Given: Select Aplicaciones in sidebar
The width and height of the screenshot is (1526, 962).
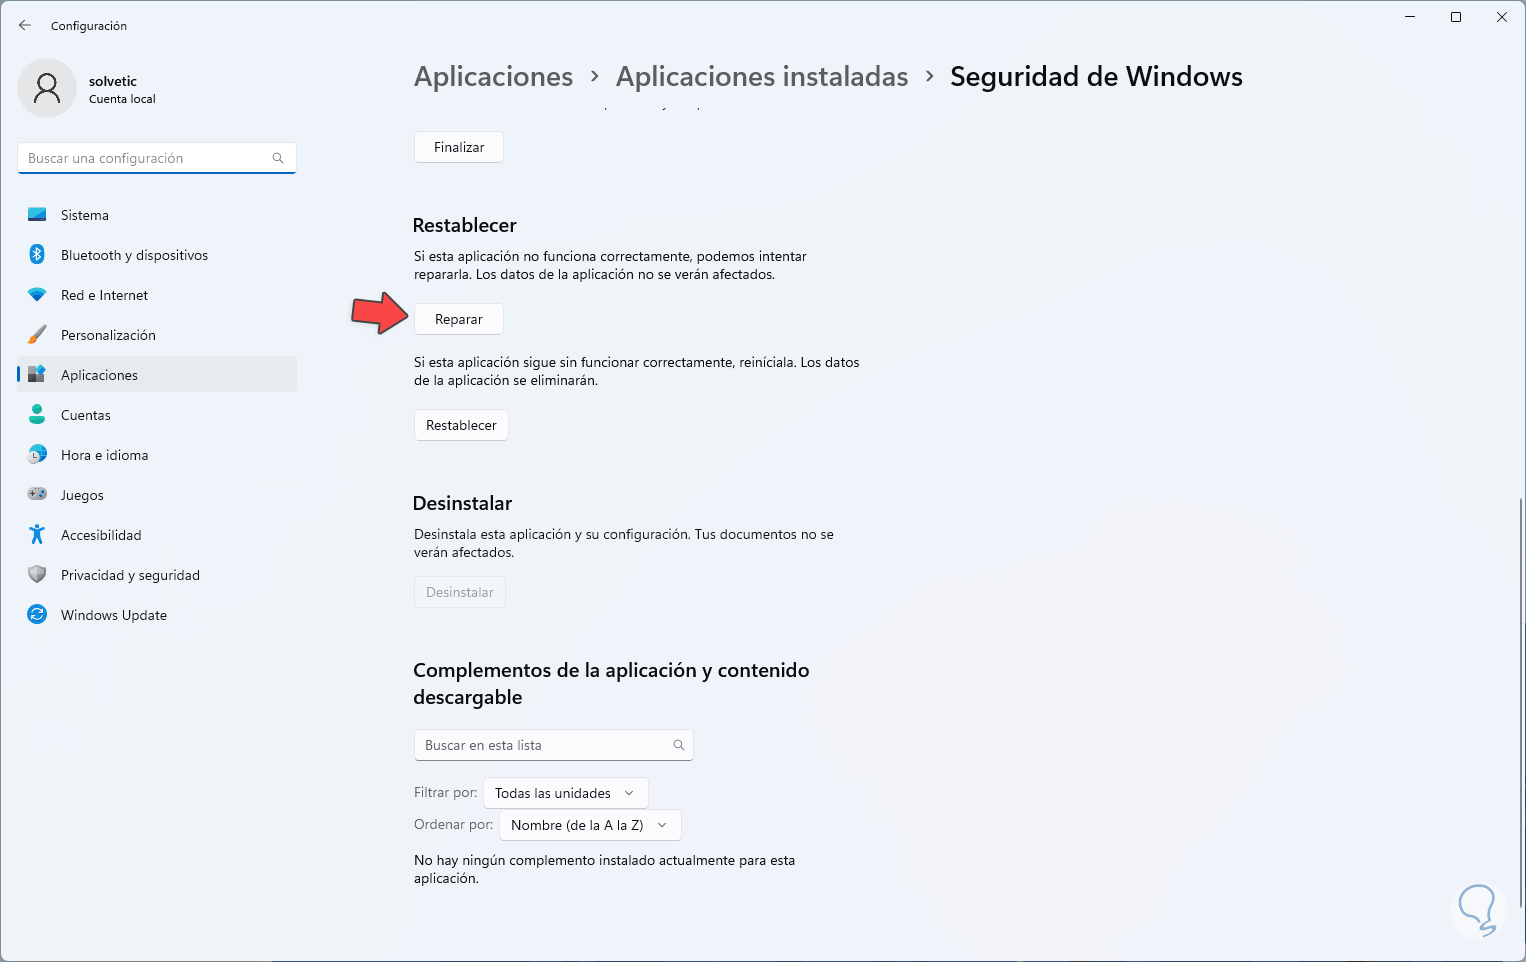Looking at the screenshot, I should tap(157, 375).
